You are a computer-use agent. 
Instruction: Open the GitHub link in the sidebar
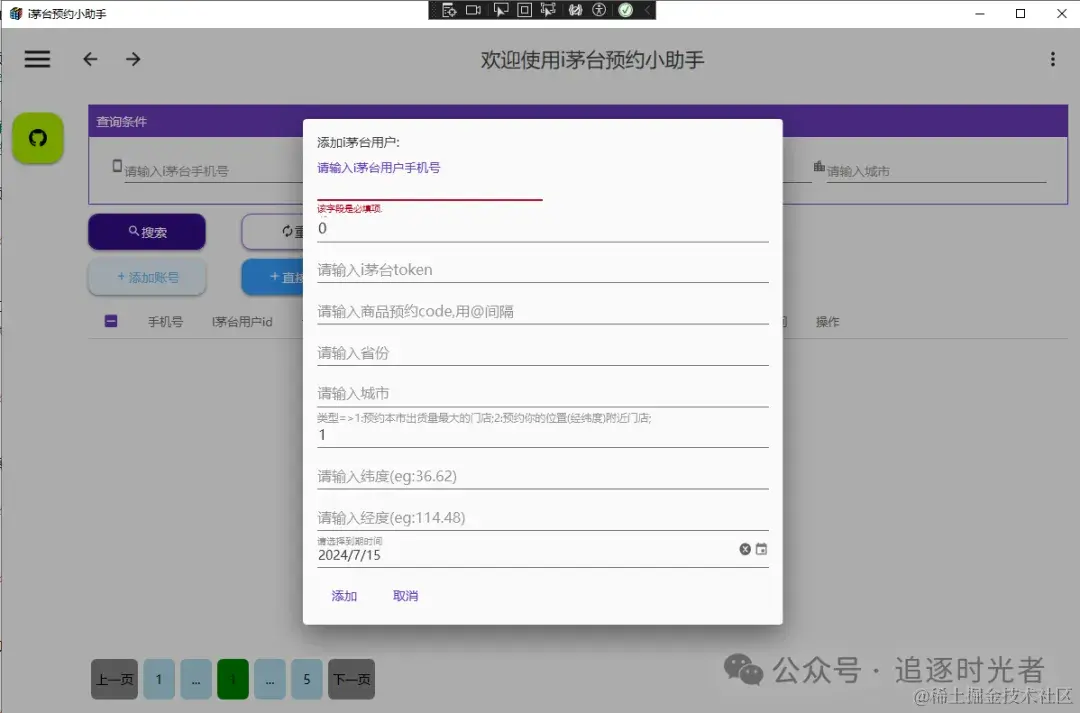tap(37, 138)
